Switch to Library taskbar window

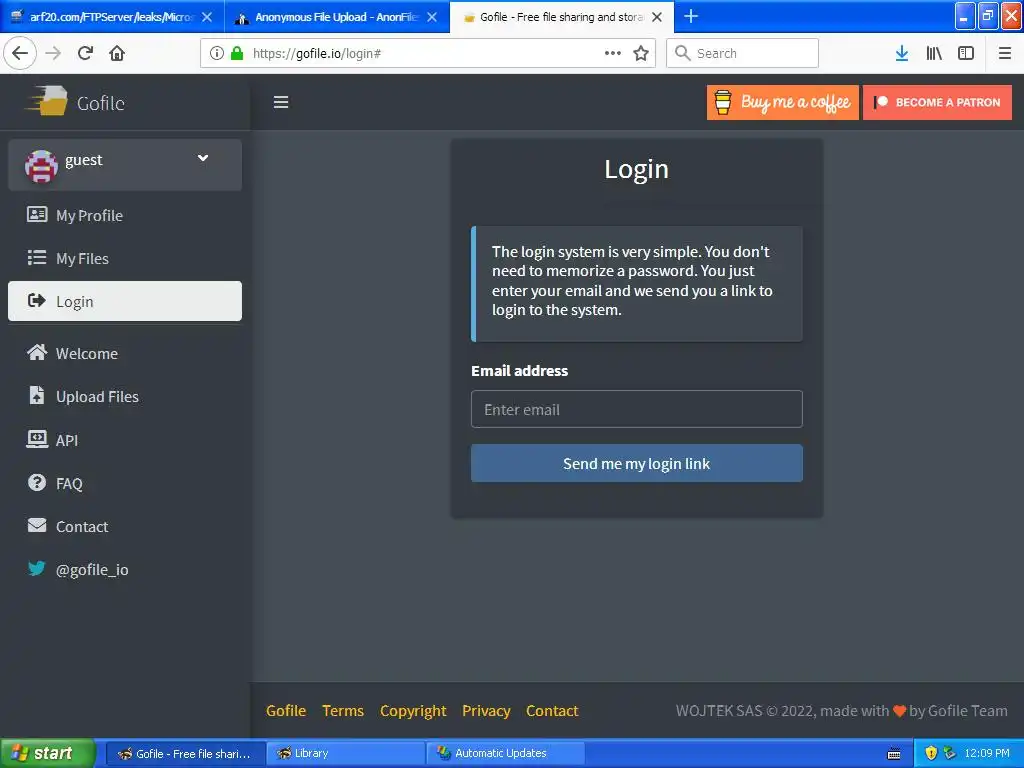(345, 753)
